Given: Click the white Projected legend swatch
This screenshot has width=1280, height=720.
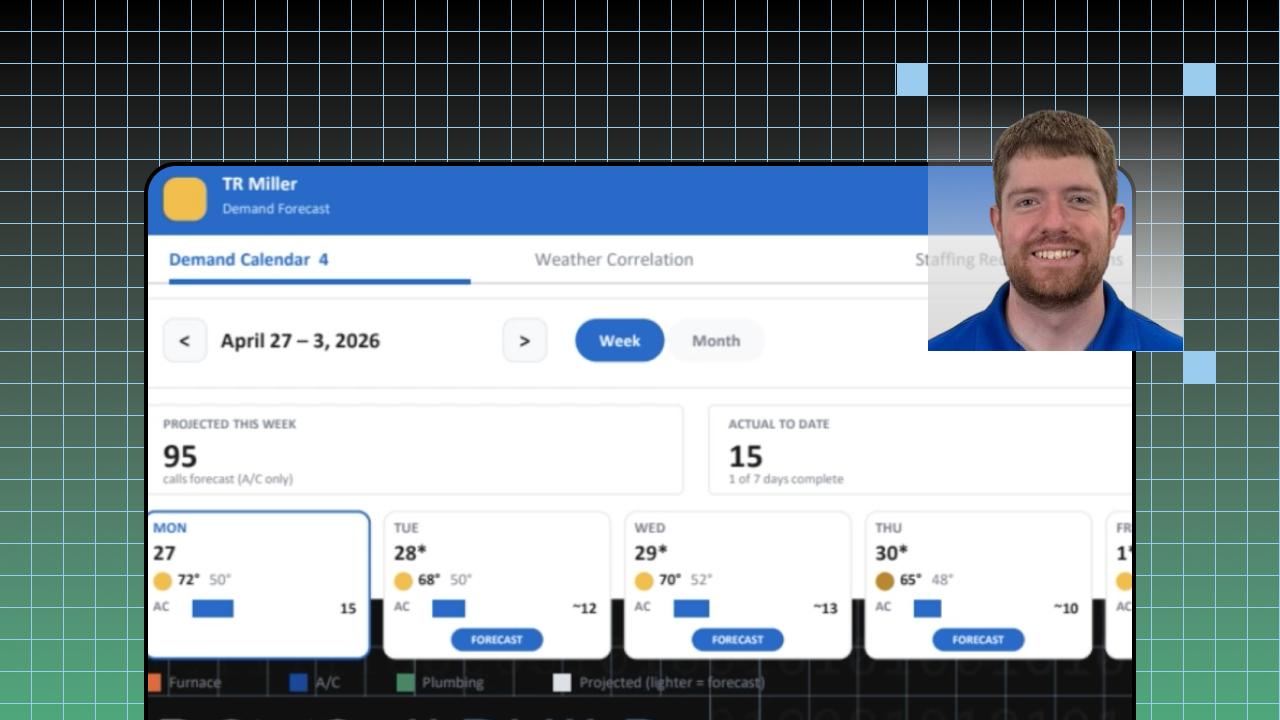Looking at the screenshot, I should tap(562, 683).
